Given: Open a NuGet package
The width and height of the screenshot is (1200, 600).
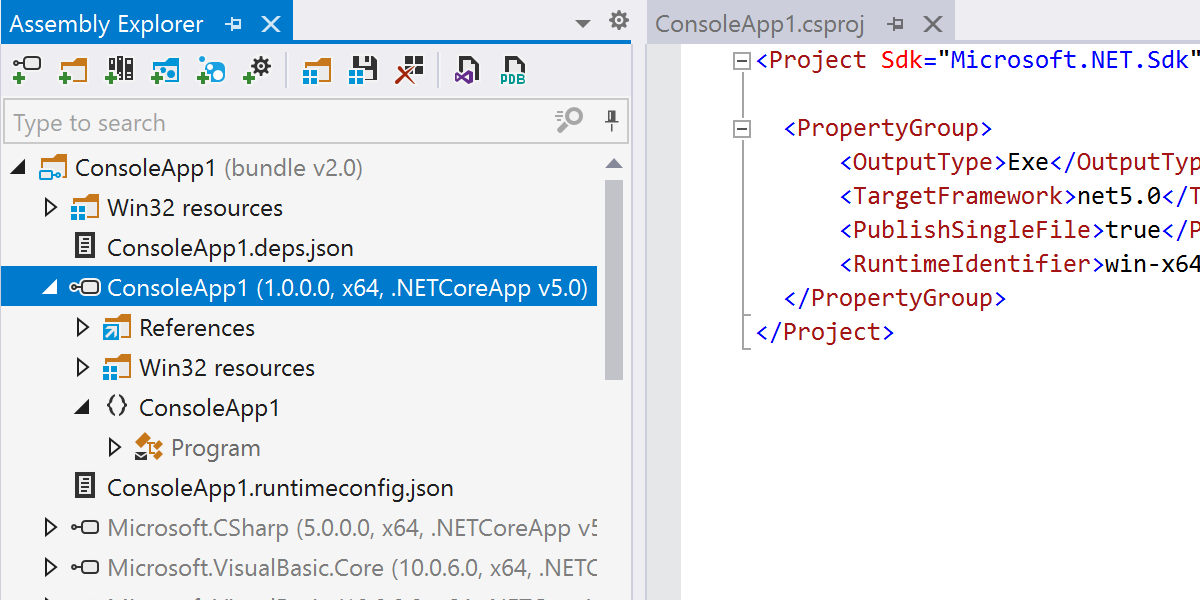Looking at the screenshot, I should click(165, 70).
